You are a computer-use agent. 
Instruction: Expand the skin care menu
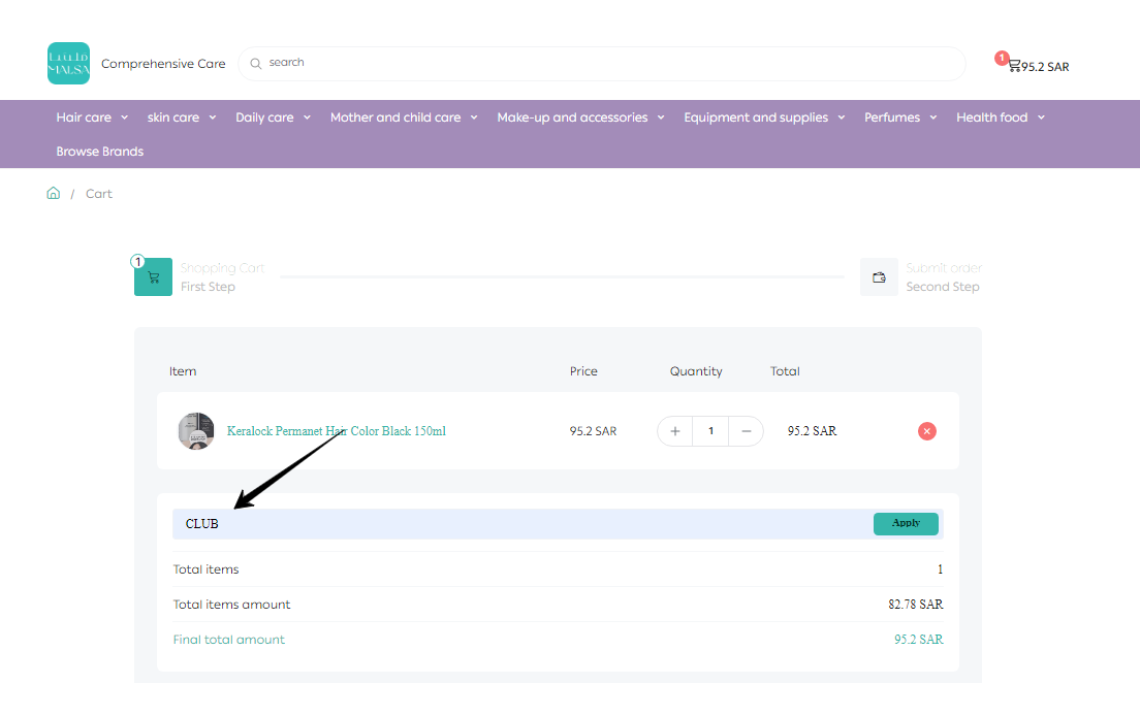click(181, 117)
